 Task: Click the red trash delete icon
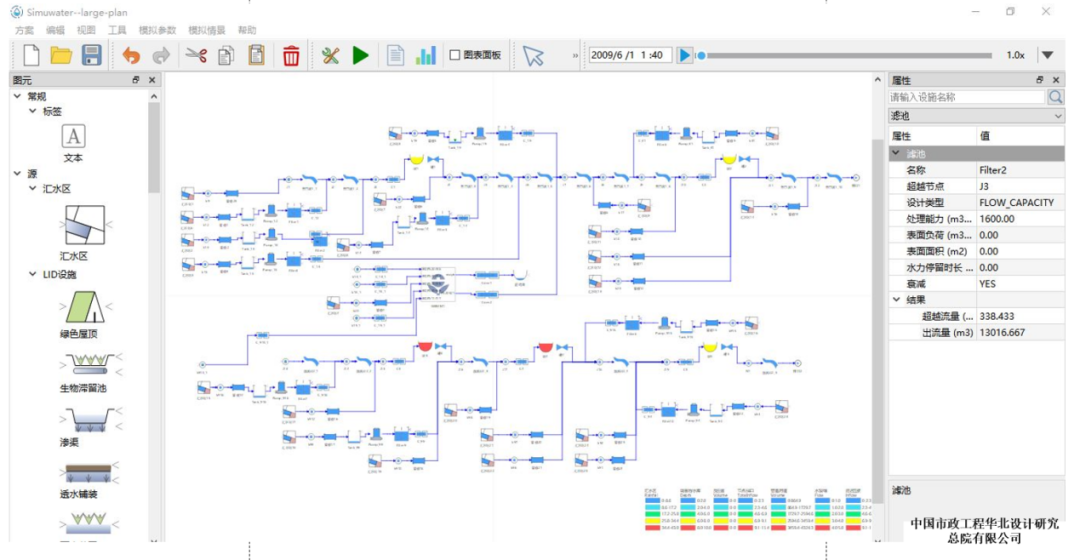click(291, 56)
